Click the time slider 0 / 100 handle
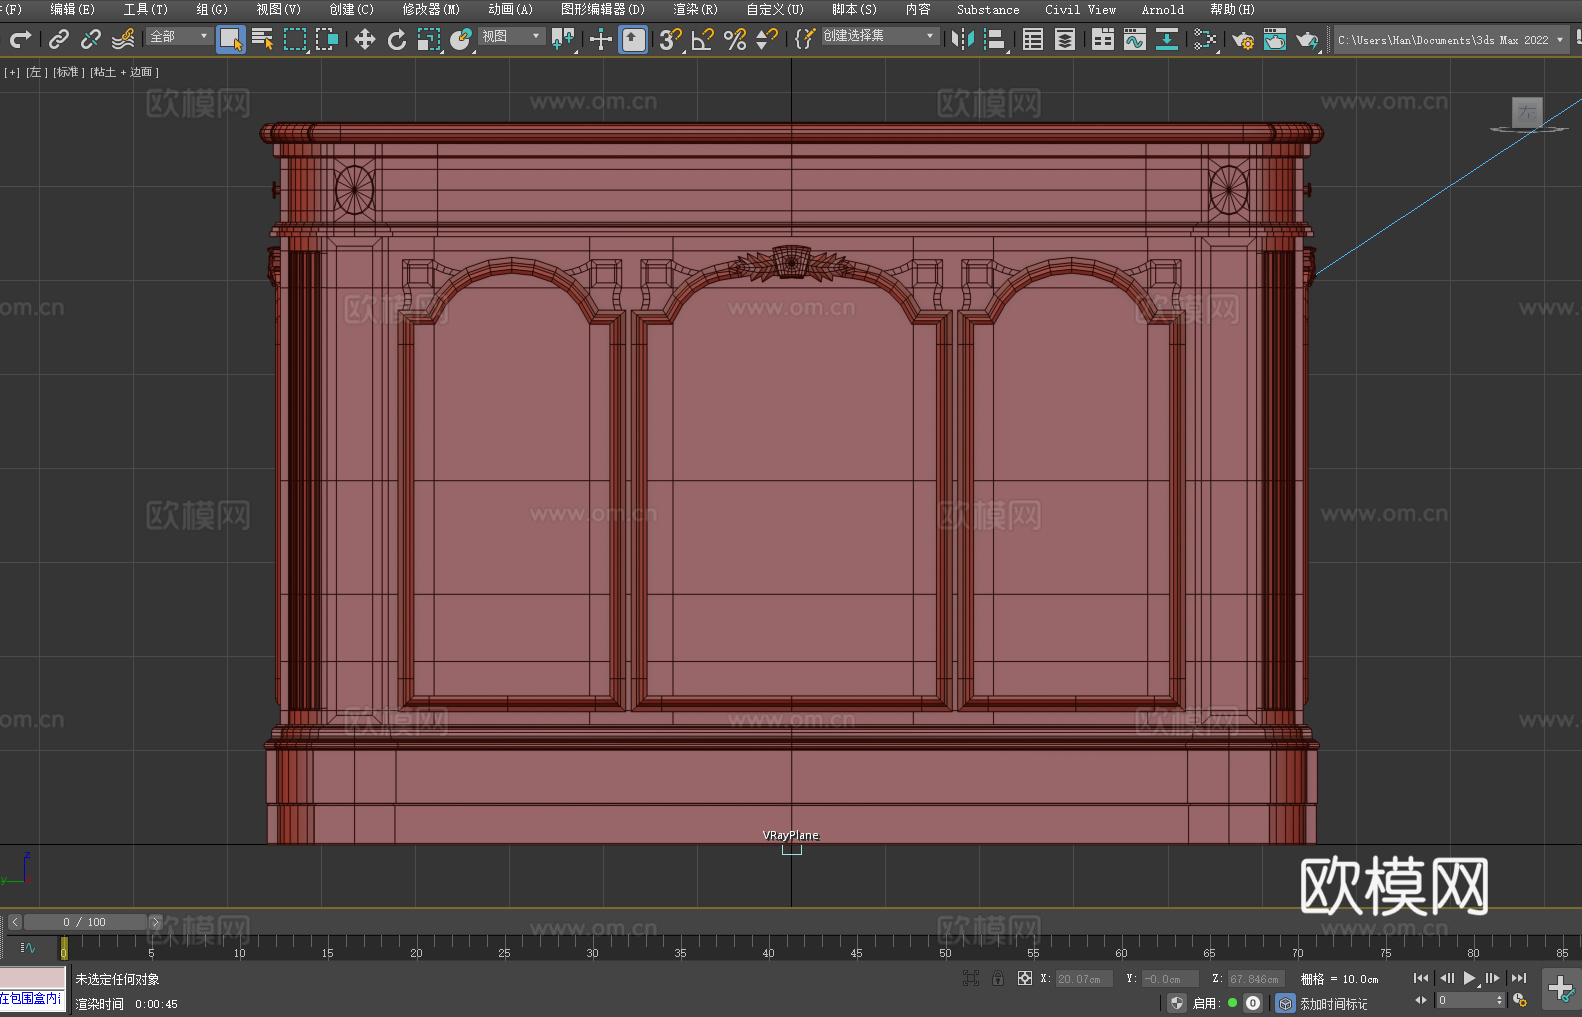The image size is (1582, 1017). [85, 922]
